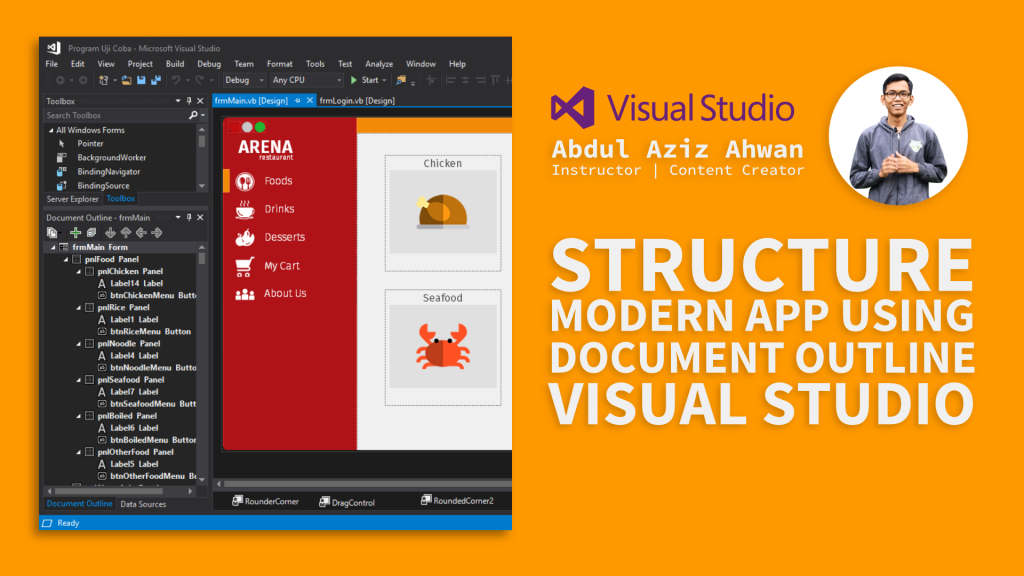The image size is (1024, 576).
Task: Open the Toolbox window options dropdown
Action: coord(178,101)
